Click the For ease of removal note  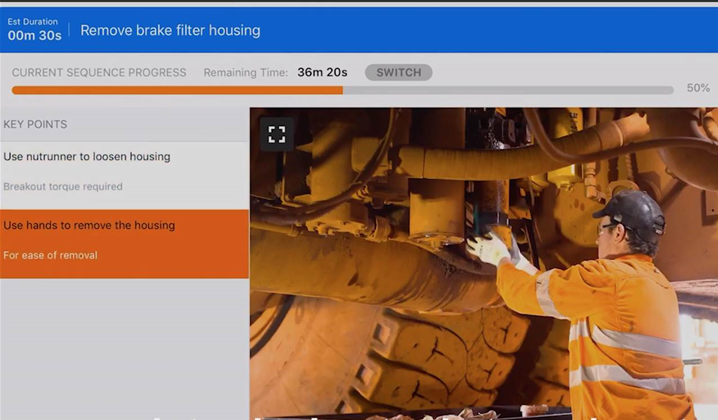click(x=50, y=256)
